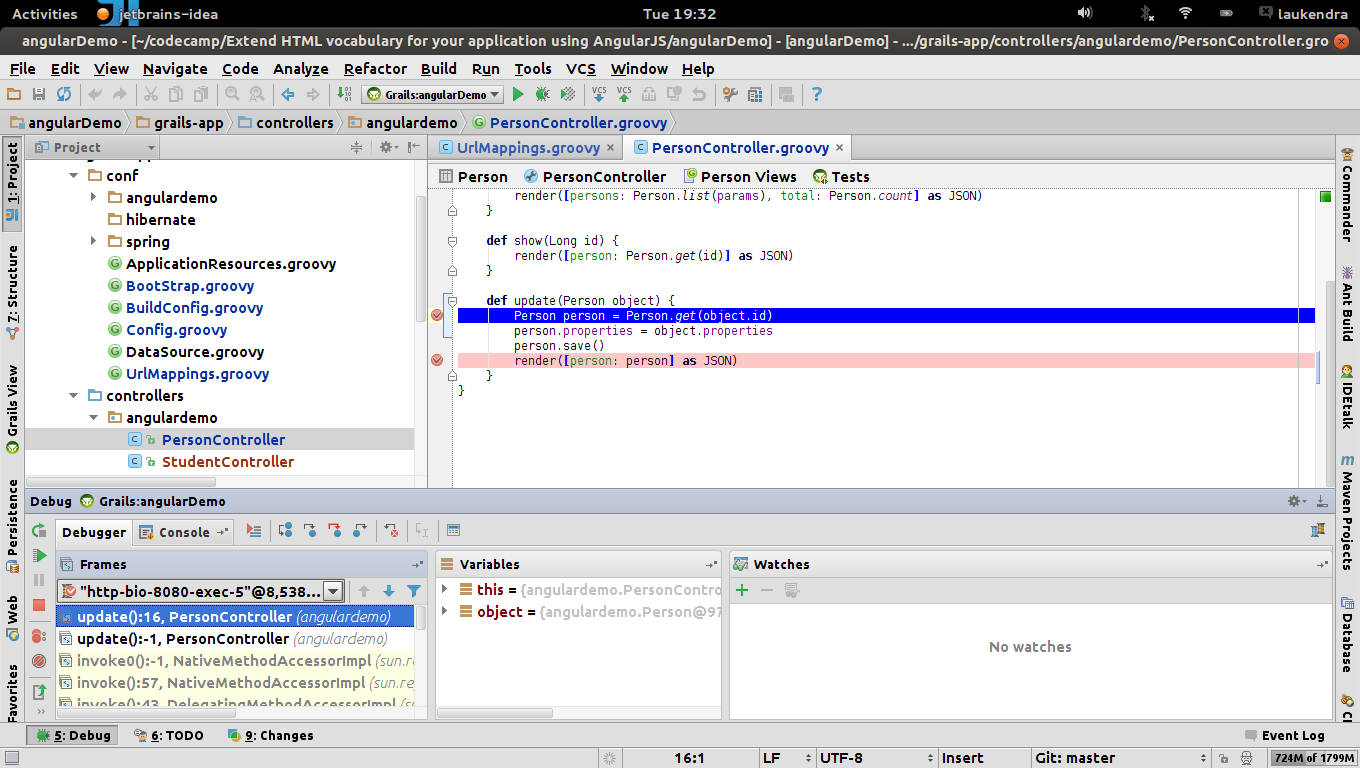
Task: Toggle breakpoint on Person.get line
Action: (437, 316)
